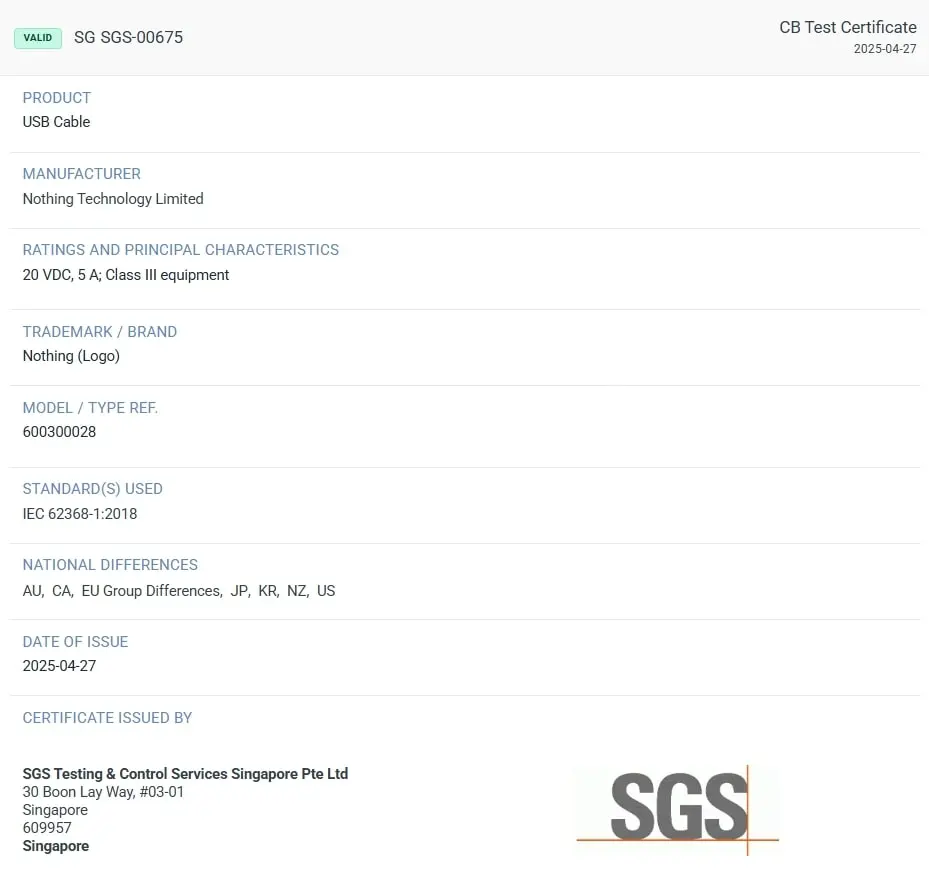
Task: Select the 2025-04-27 value under DATE OF ISSUE
Action: [x=59, y=665]
